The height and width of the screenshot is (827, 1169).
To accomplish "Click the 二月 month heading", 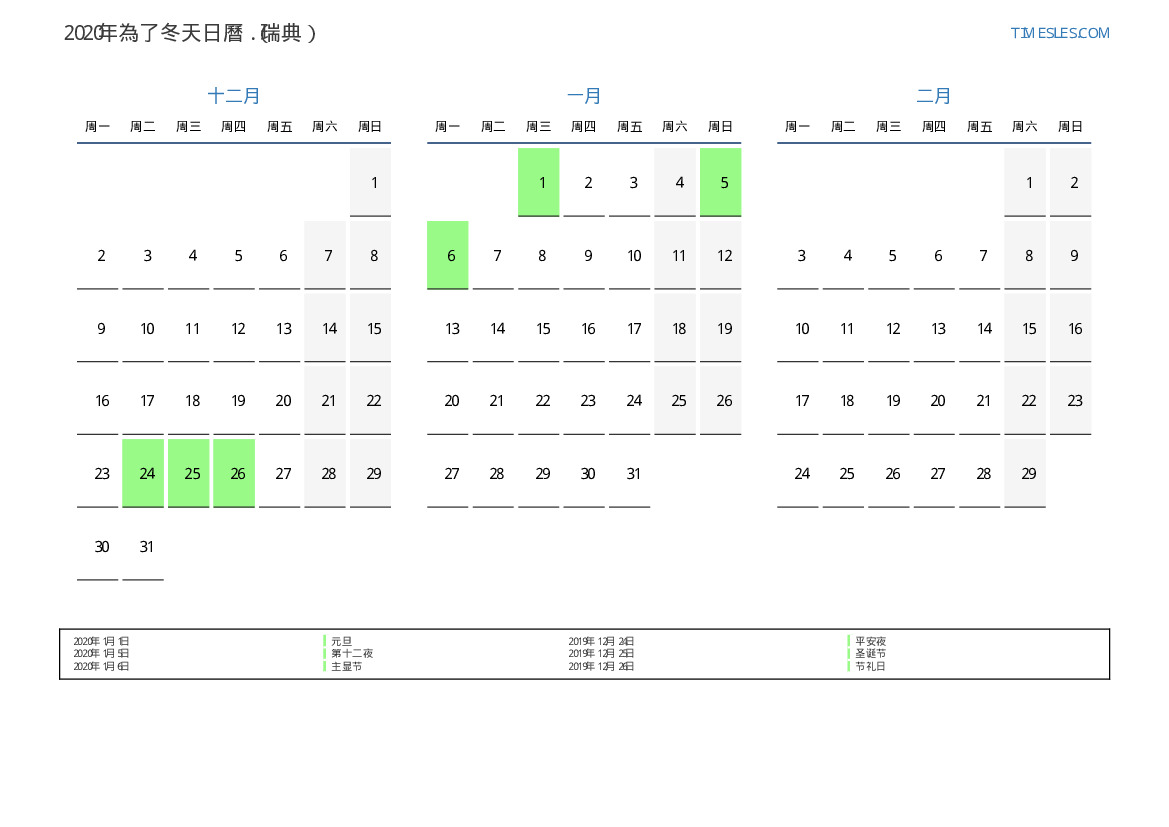I will (x=934, y=96).
